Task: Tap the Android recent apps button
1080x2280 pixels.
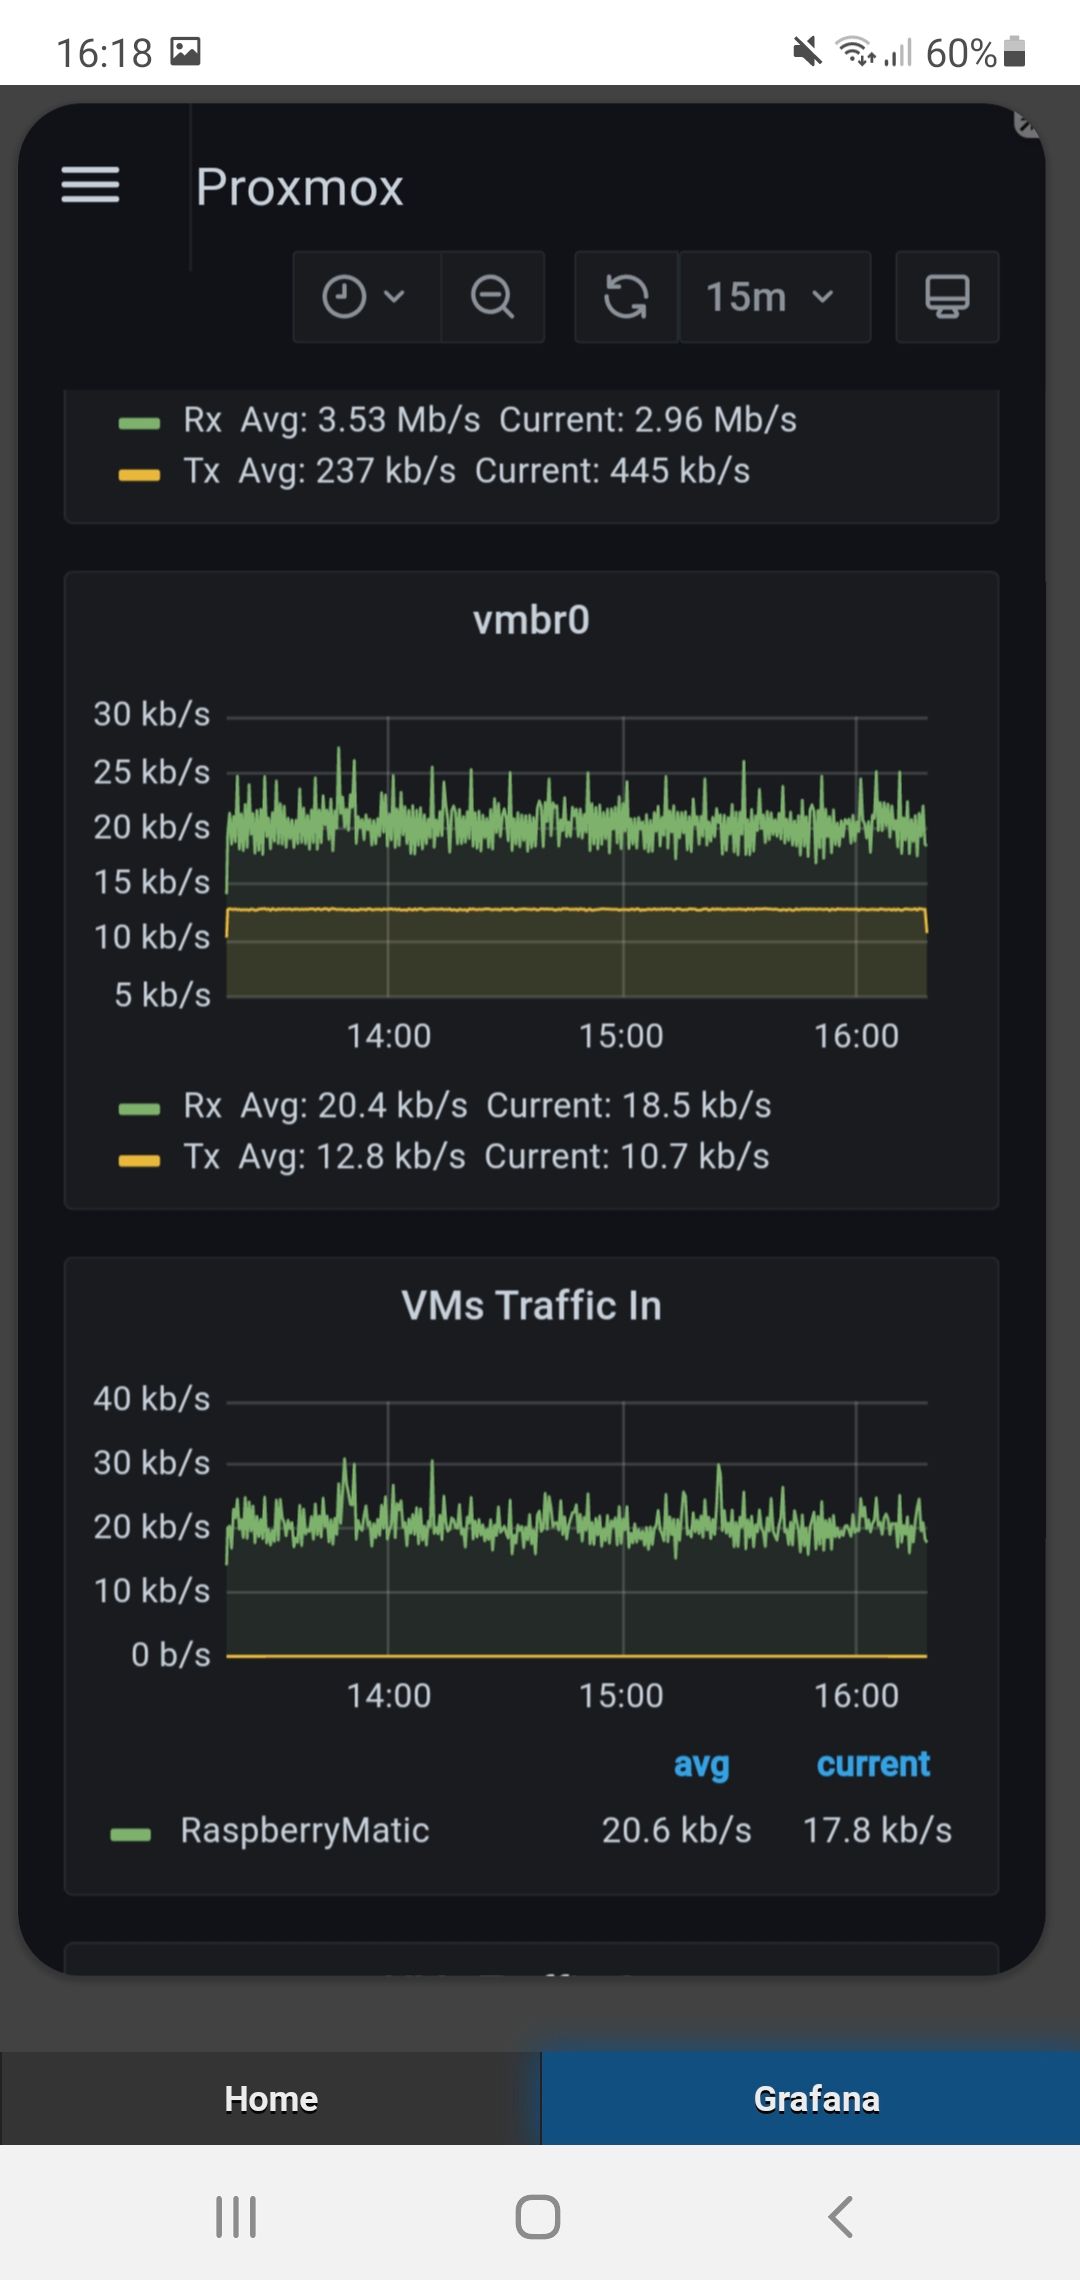Action: coord(236,2216)
